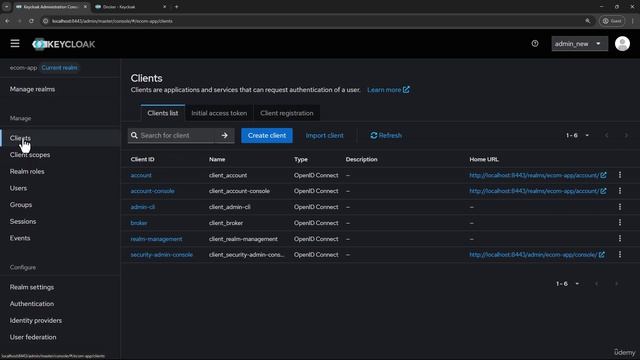Open kebab menu for realm-management client

[x=620, y=239]
